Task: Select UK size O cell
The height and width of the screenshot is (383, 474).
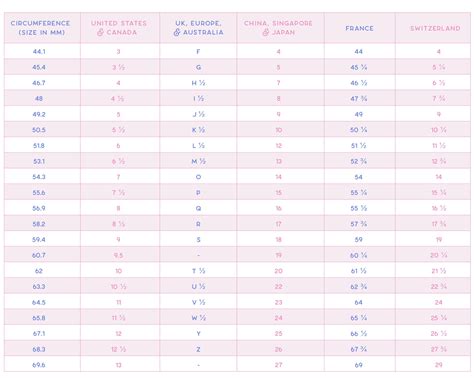Action: 198,177
